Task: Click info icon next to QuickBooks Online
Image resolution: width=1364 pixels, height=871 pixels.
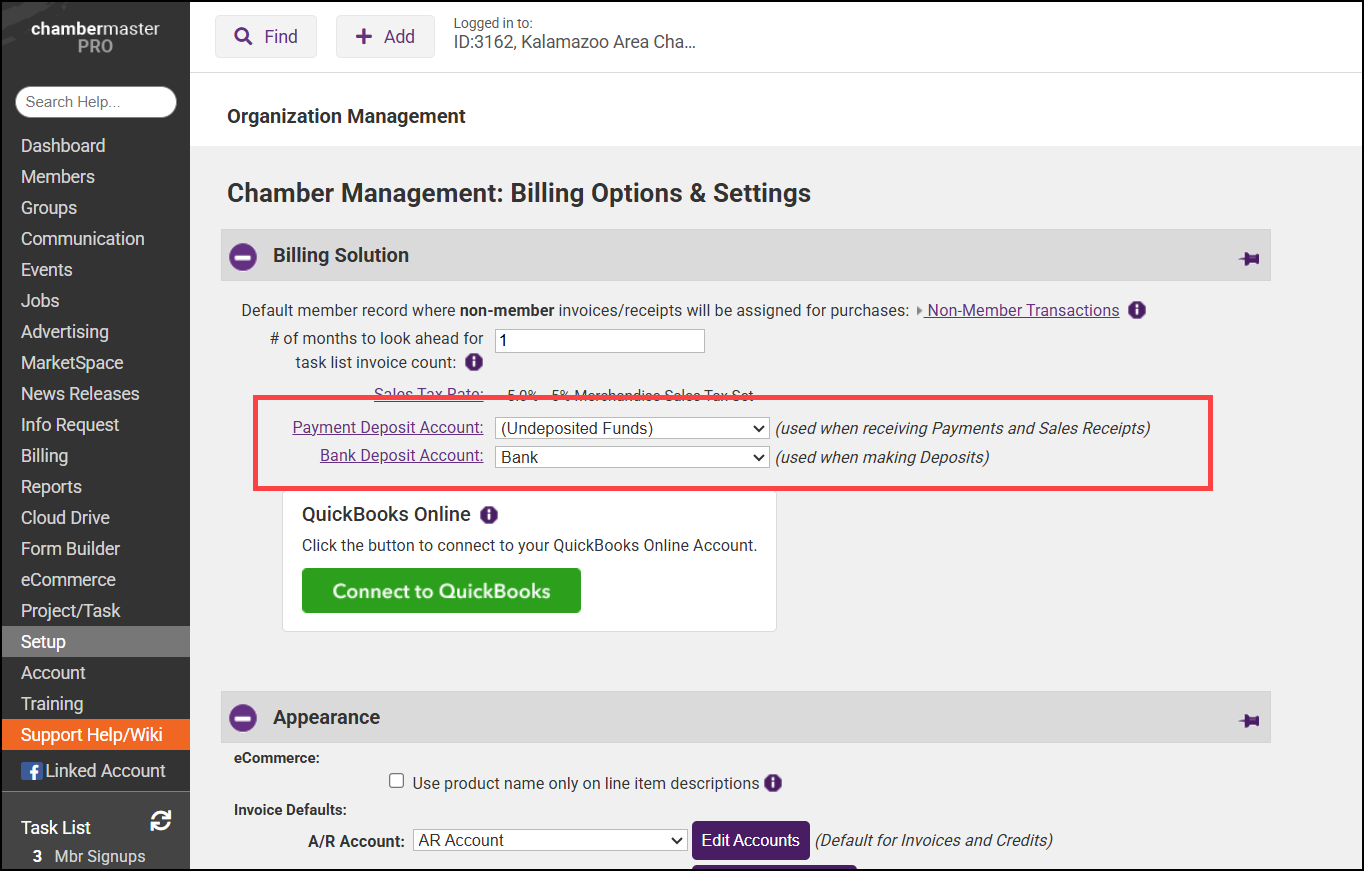Action: tap(488, 515)
